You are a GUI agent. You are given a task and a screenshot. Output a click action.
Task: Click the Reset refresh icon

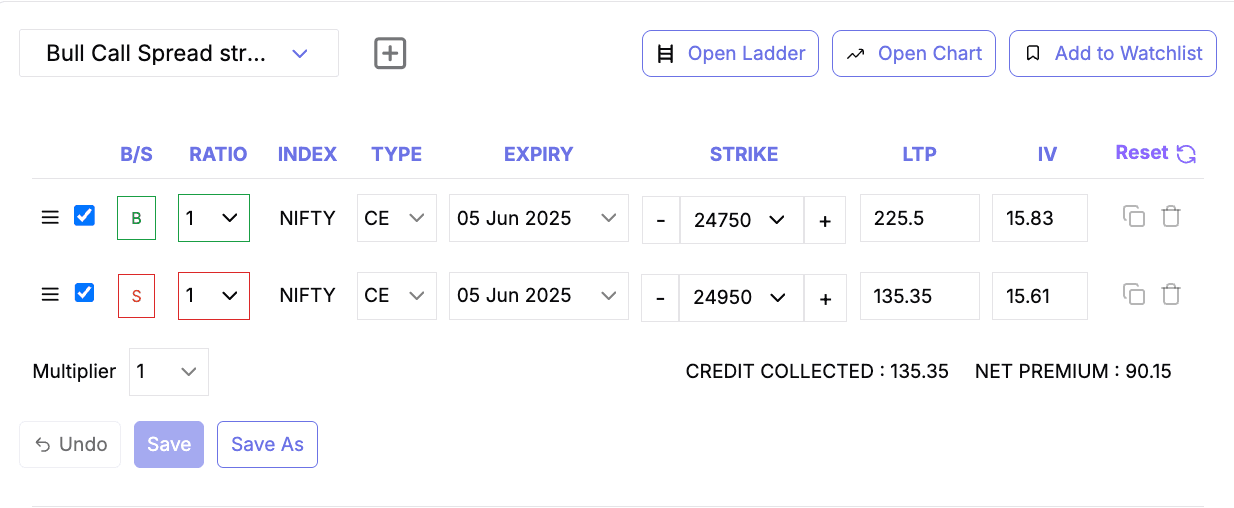click(x=1186, y=154)
